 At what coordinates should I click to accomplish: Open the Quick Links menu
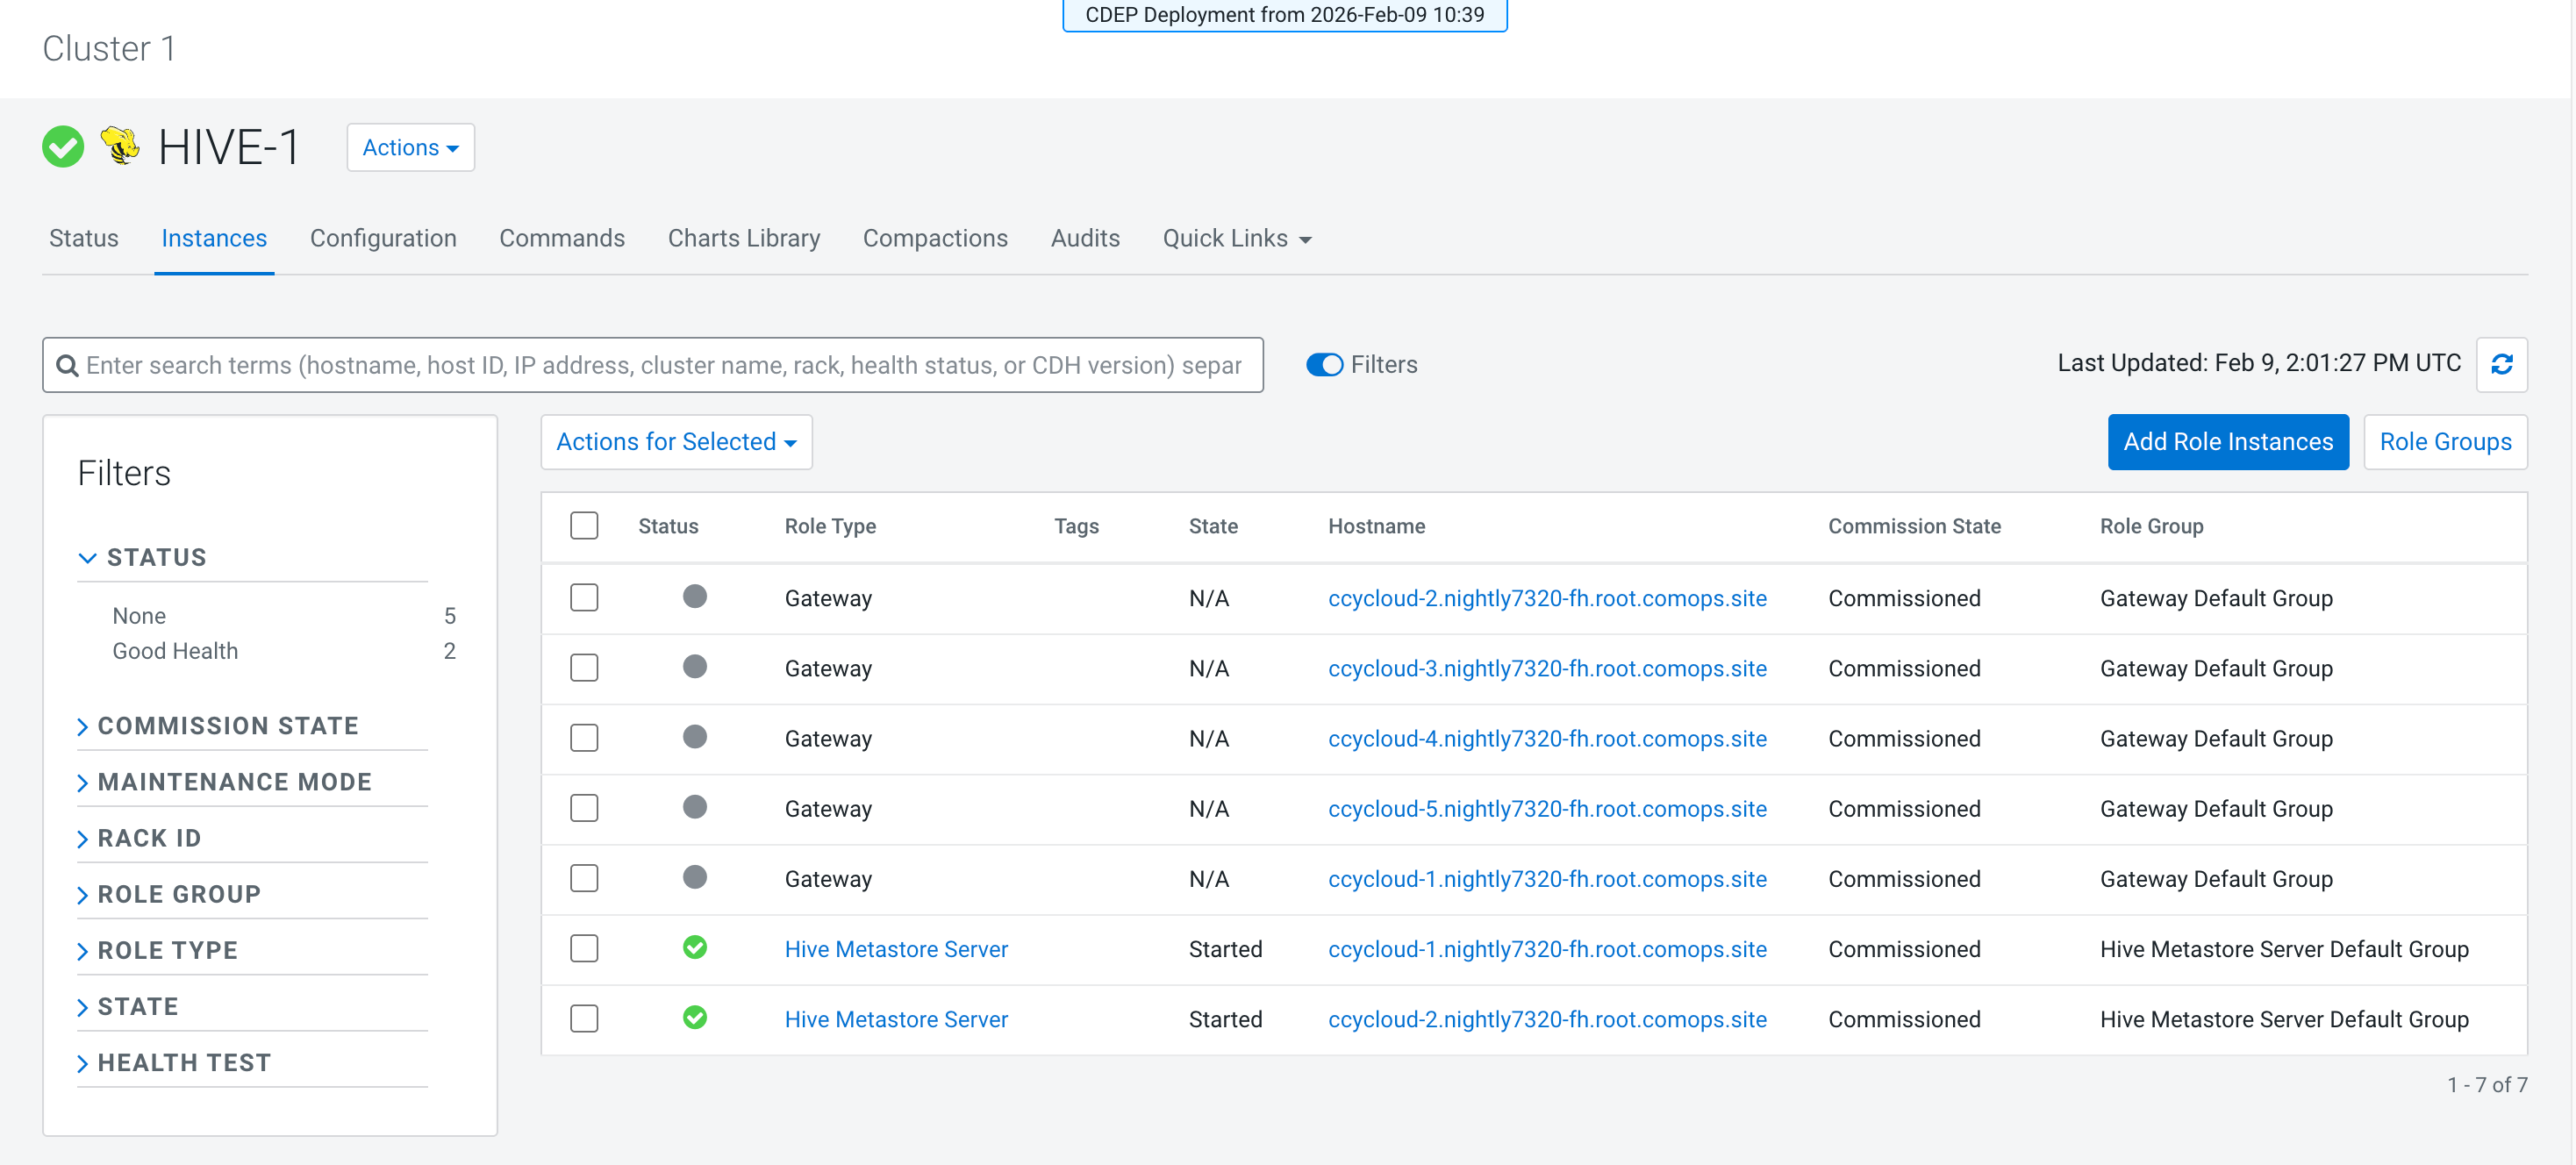(x=1236, y=238)
